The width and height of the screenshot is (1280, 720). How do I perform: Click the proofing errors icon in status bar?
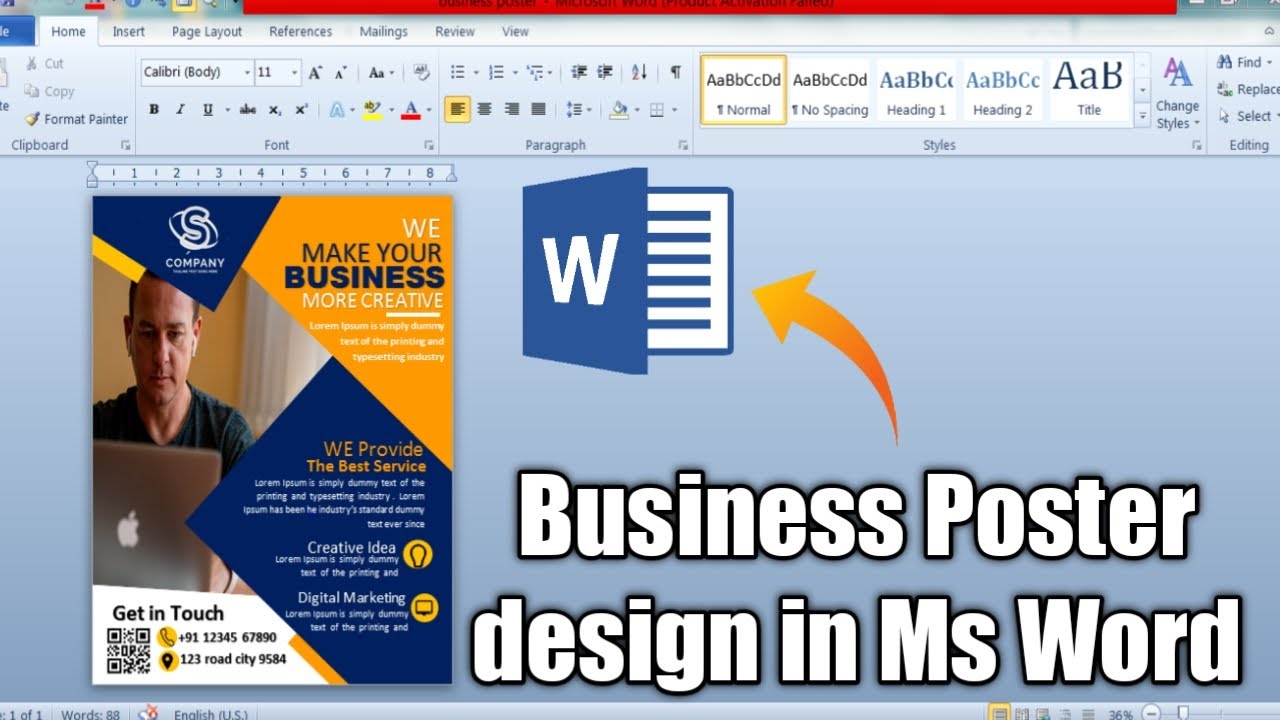pyautogui.click(x=149, y=713)
